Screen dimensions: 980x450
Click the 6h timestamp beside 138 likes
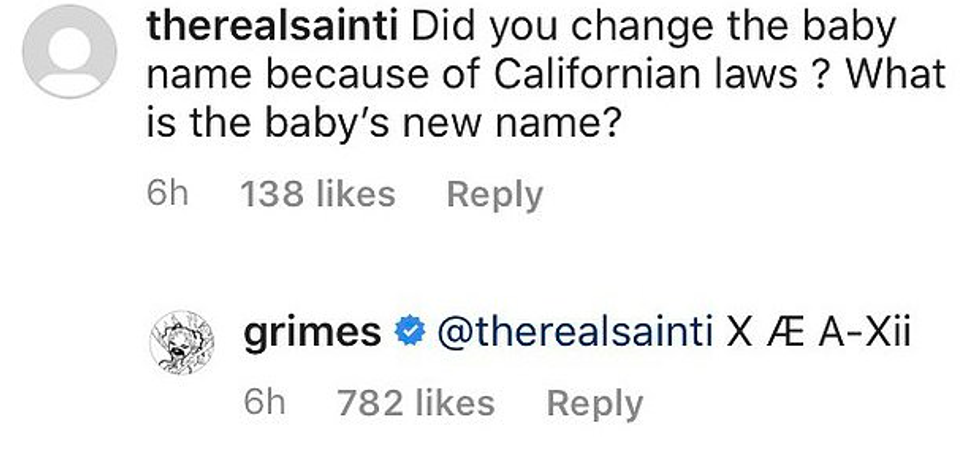click(x=166, y=194)
